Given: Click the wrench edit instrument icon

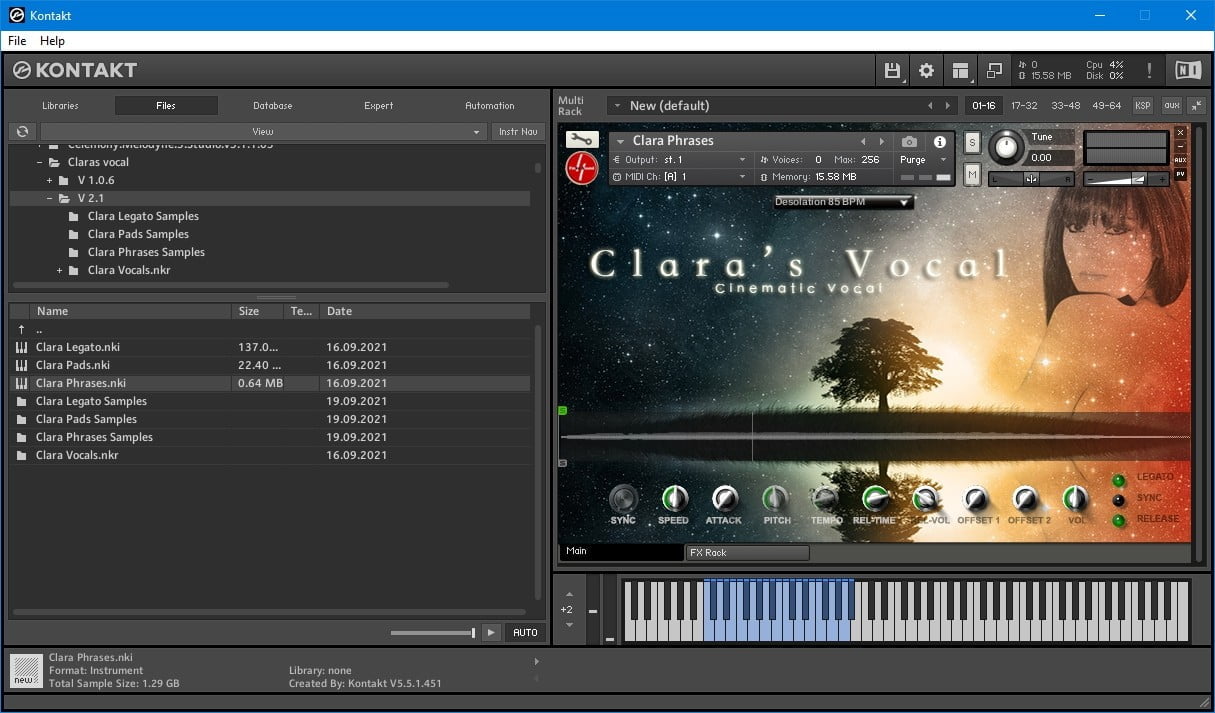Looking at the screenshot, I should coord(581,140).
